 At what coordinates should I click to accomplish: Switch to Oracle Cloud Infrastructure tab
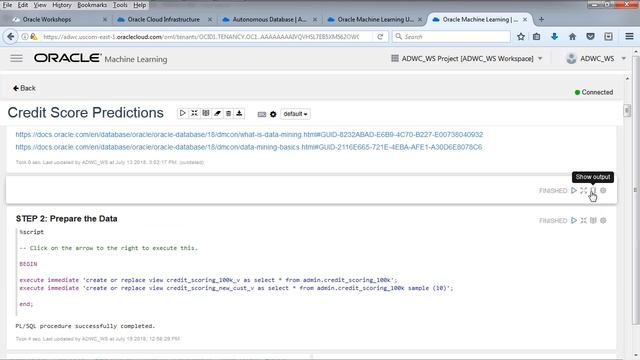[164, 20]
